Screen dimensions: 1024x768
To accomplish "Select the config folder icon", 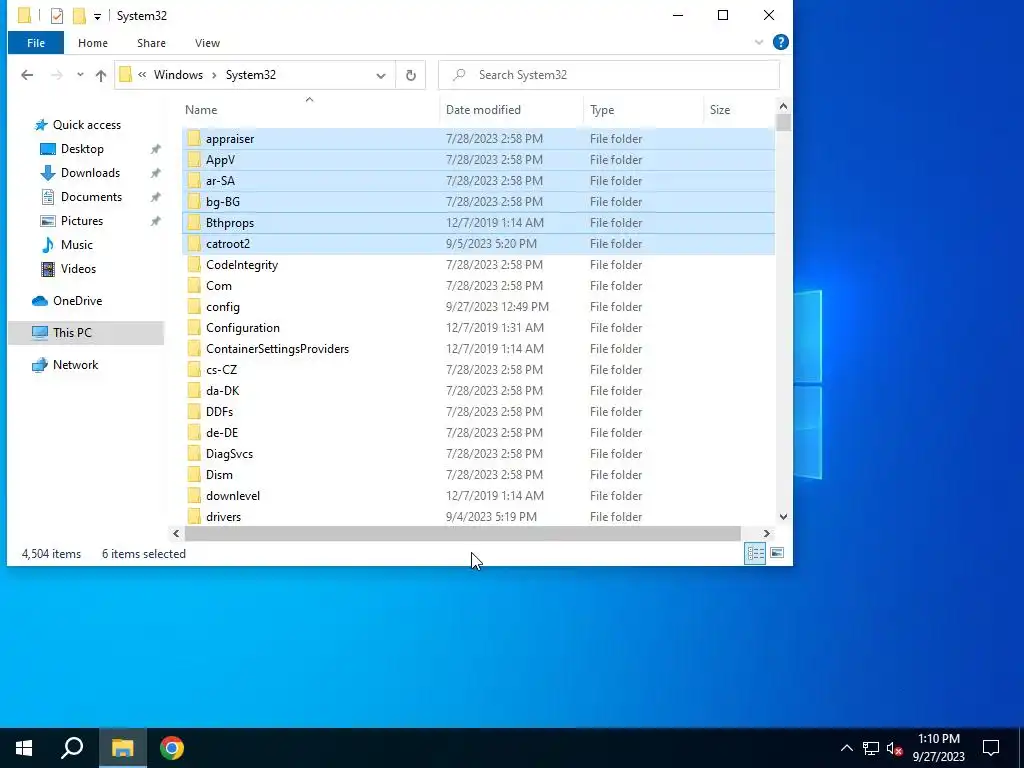I will tap(194, 307).
